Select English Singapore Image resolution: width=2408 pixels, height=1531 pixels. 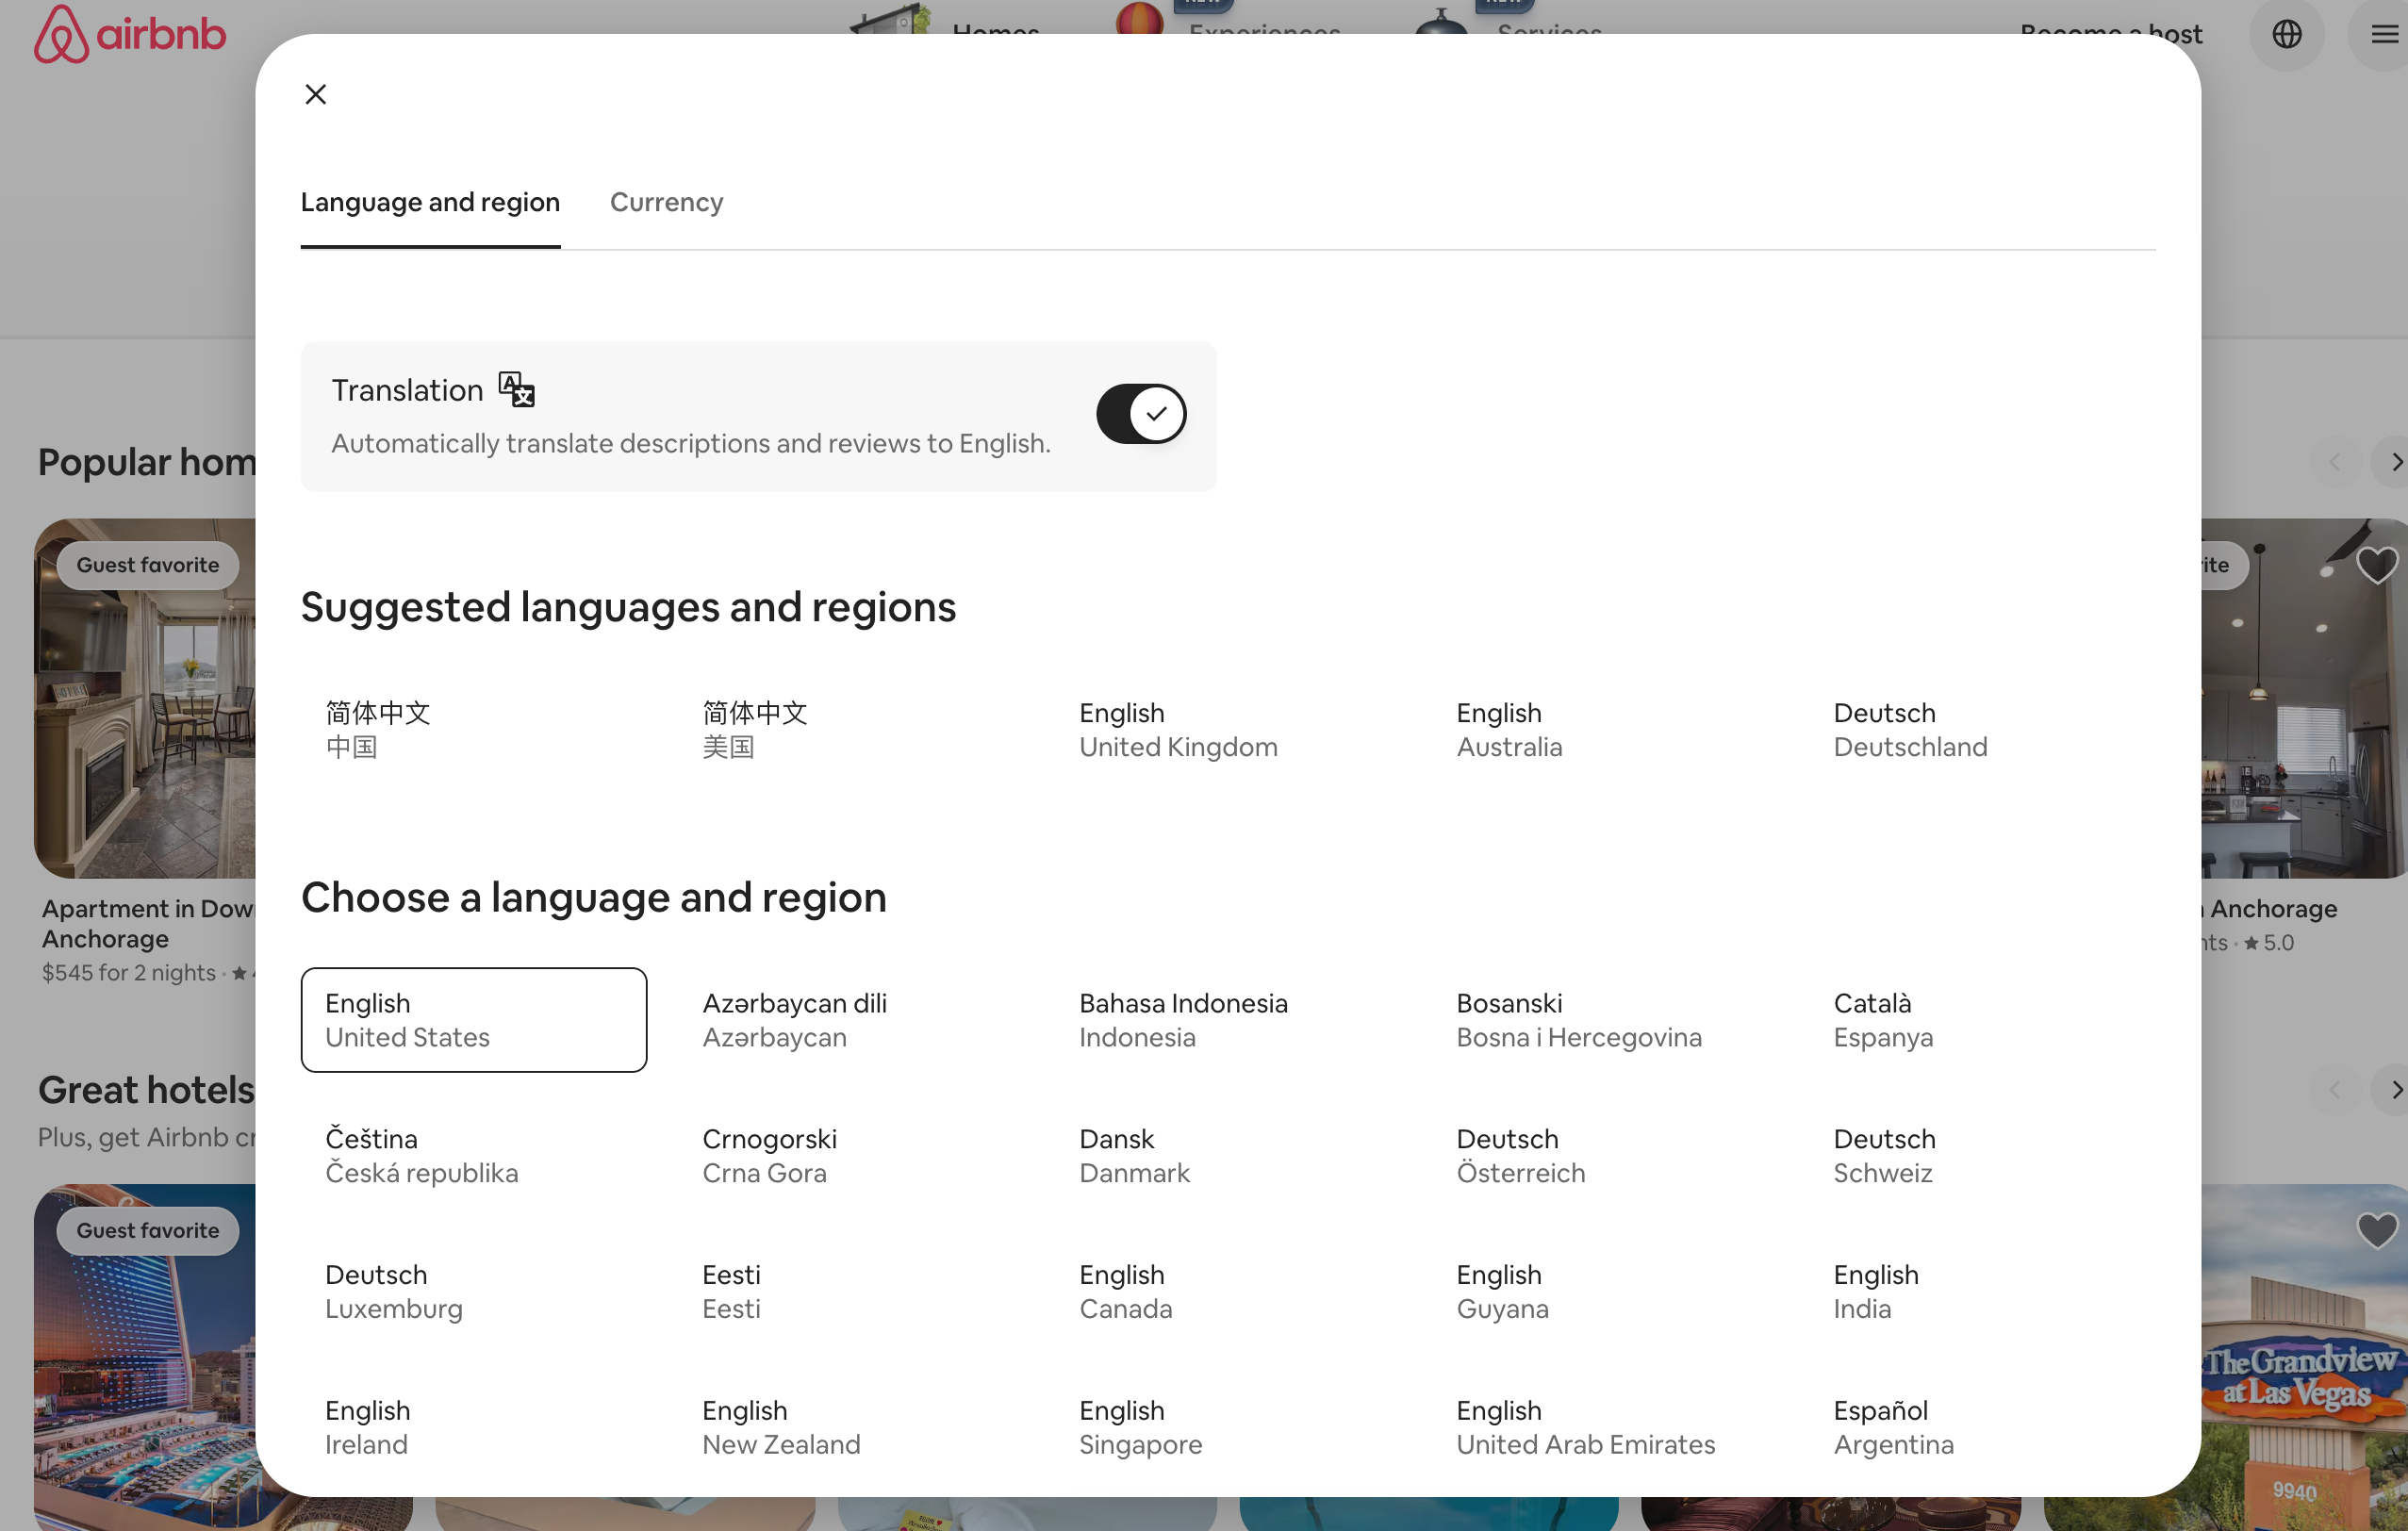tap(1228, 1428)
